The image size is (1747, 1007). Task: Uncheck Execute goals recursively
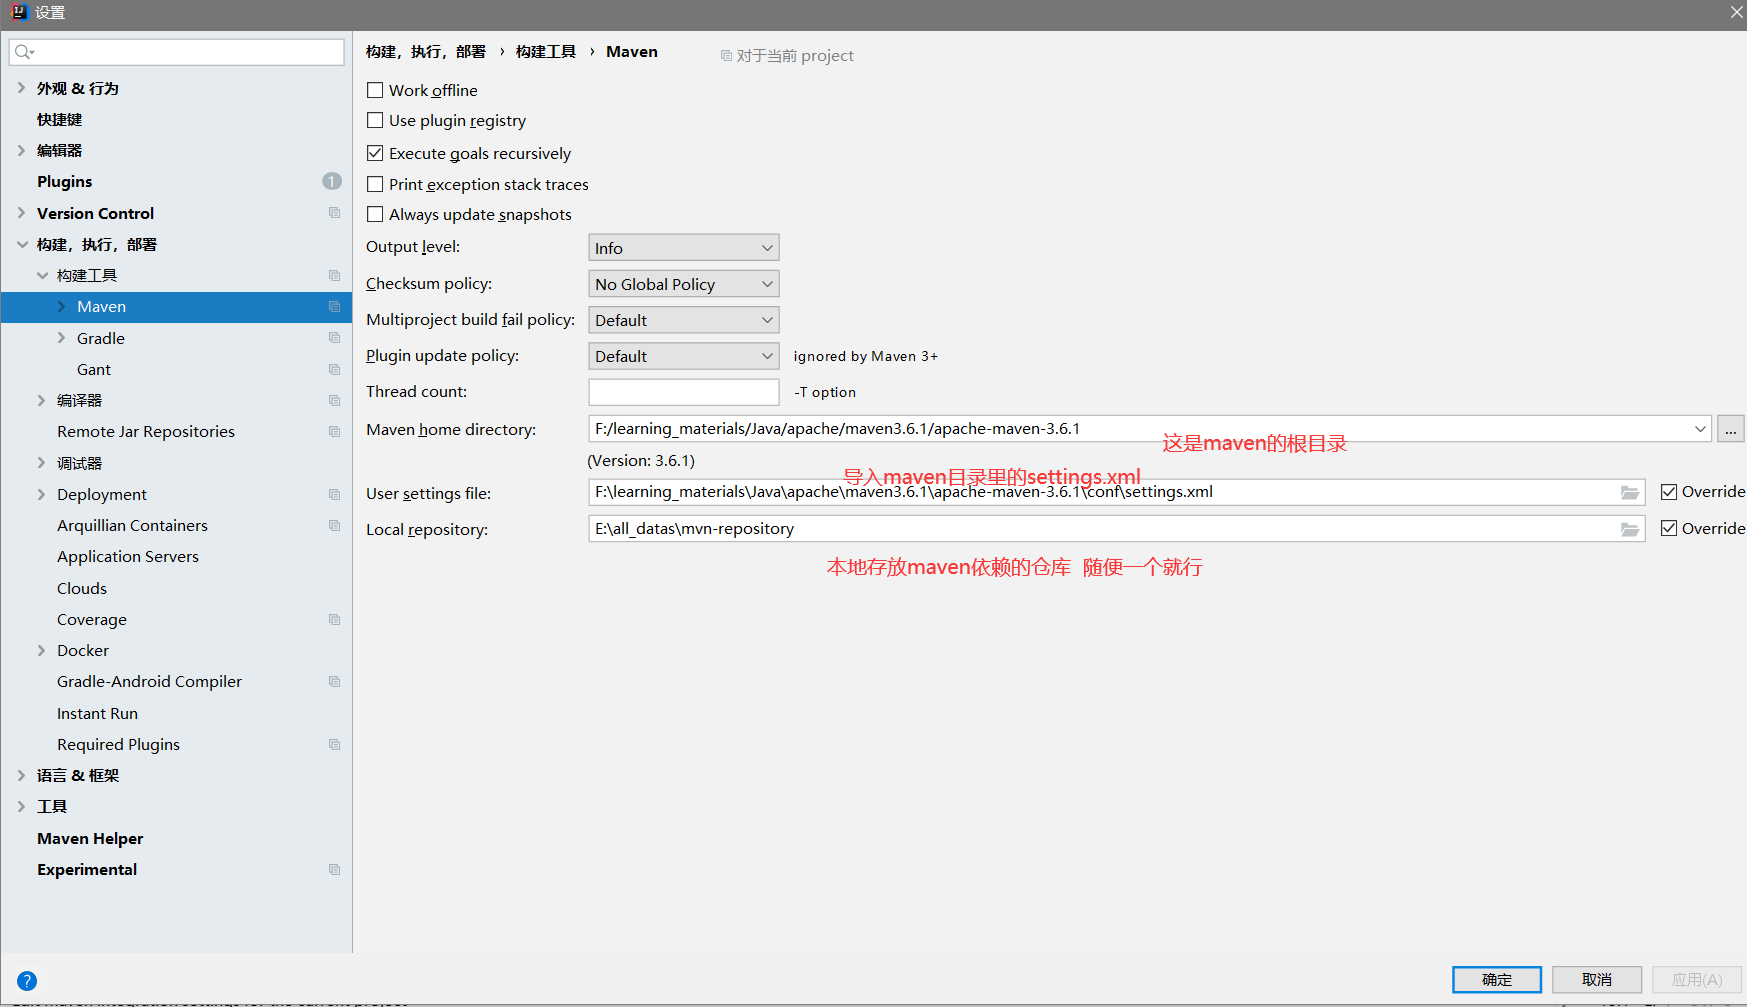pos(375,153)
